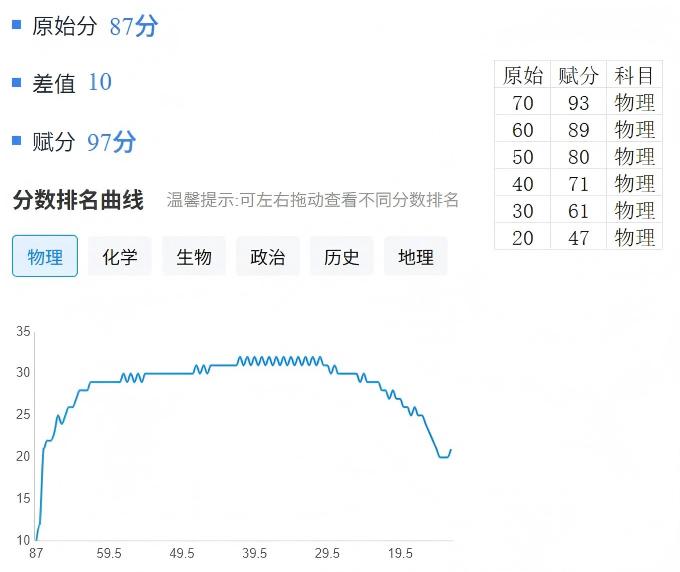
Task: Click the 差值 value 10
Action: 100,83
